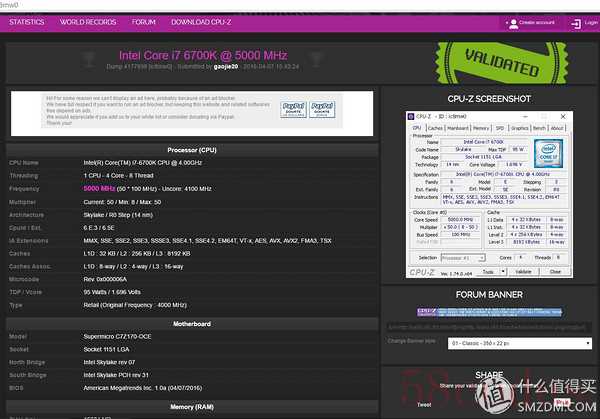The width and height of the screenshot is (600, 419).
Task: Click the first PayPal donate button
Action: click(x=293, y=106)
